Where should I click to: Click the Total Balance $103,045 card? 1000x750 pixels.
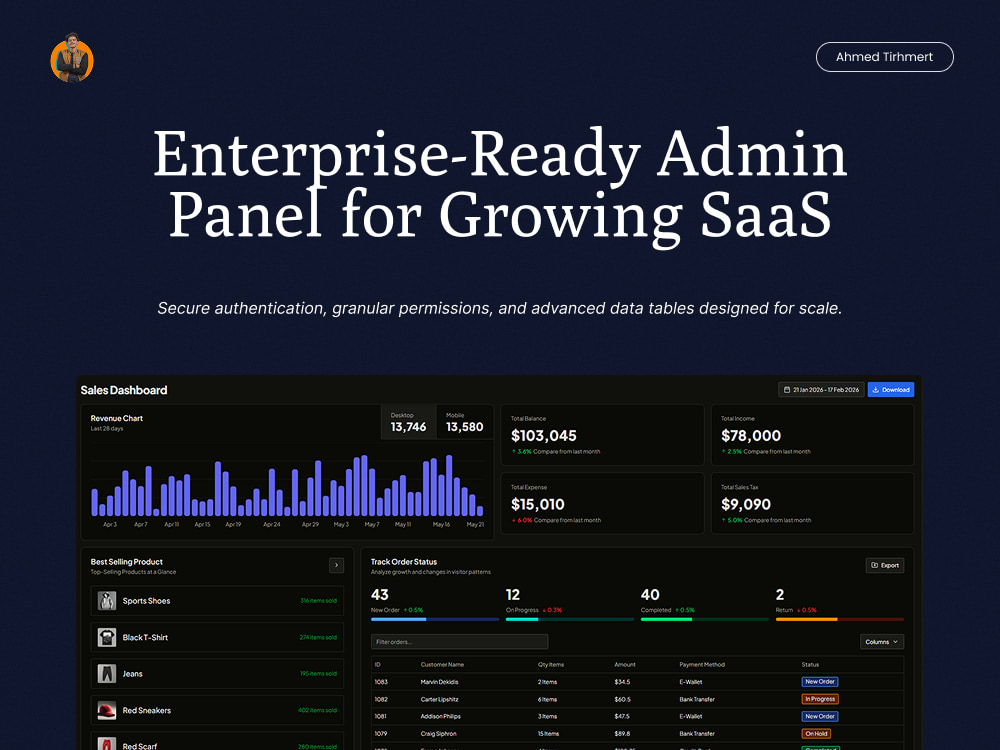click(602, 435)
